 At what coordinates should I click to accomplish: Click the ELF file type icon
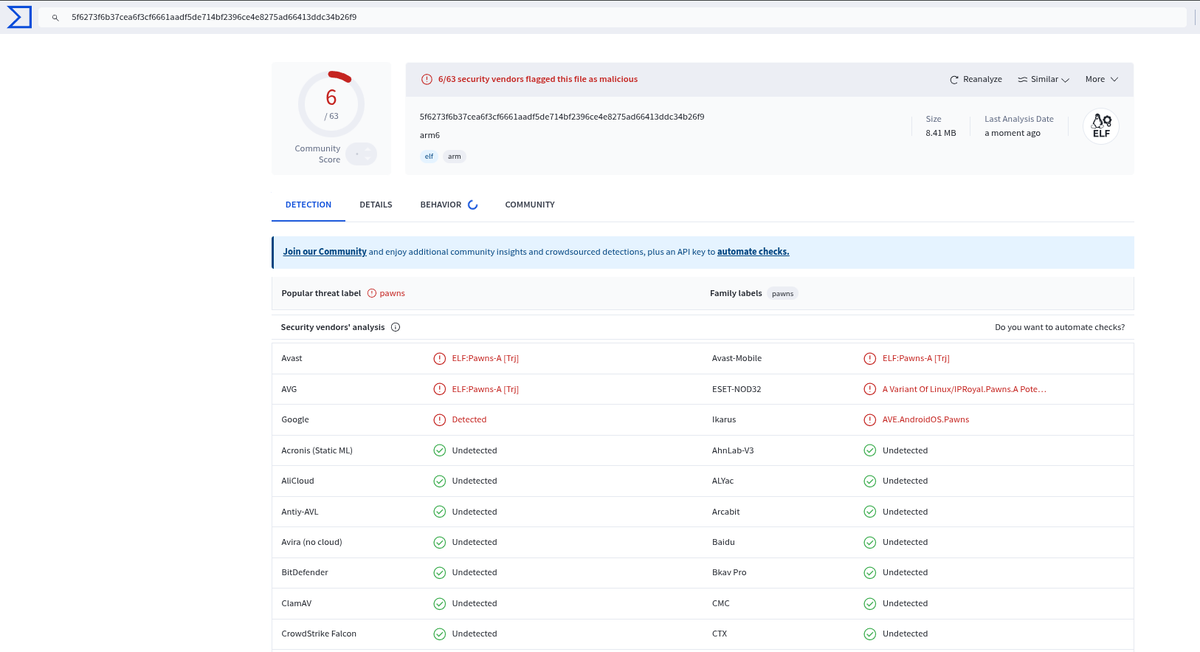pyautogui.click(x=1101, y=126)
